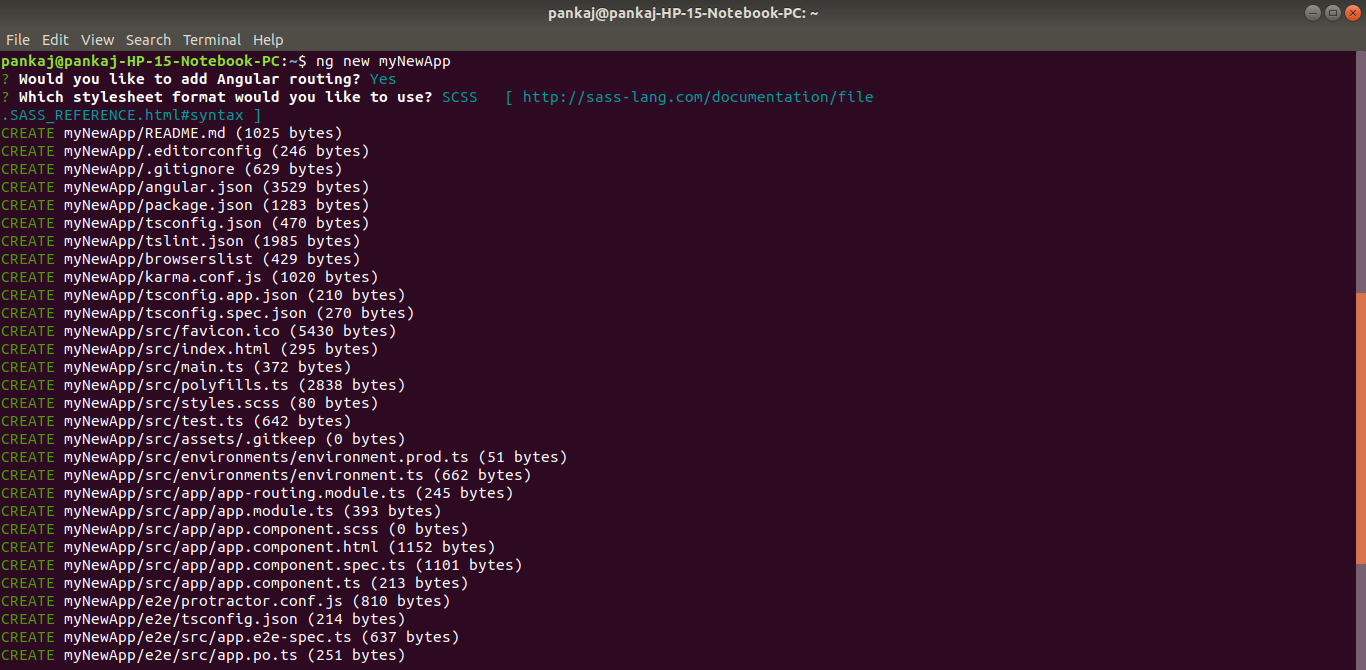The height and width of the screenshot is (670, 1366).
Task: Click the e2e/protractor.conf.js line
Action: pos(225,601)
